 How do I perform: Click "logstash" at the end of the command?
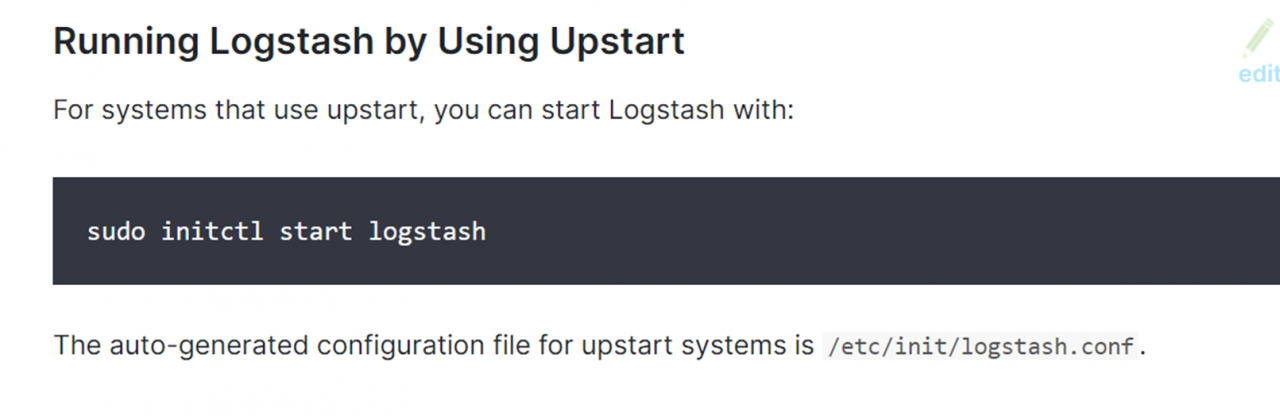tap(427, 232)
